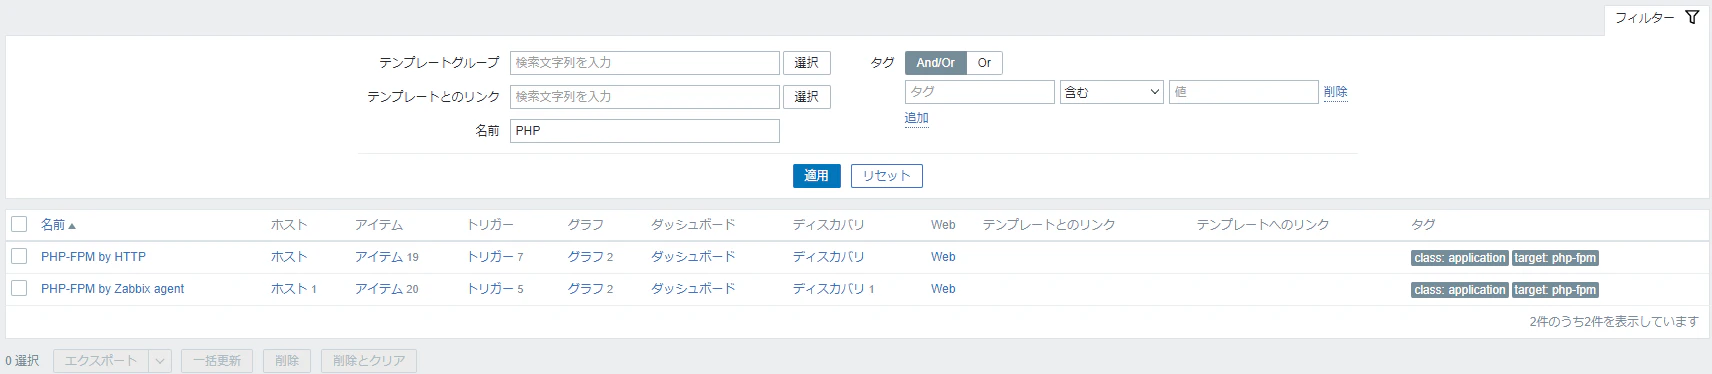The image size is (1712, 374).
Task: Open the PHP-FPM by Zabbix agent template
Action: (112, 289)
